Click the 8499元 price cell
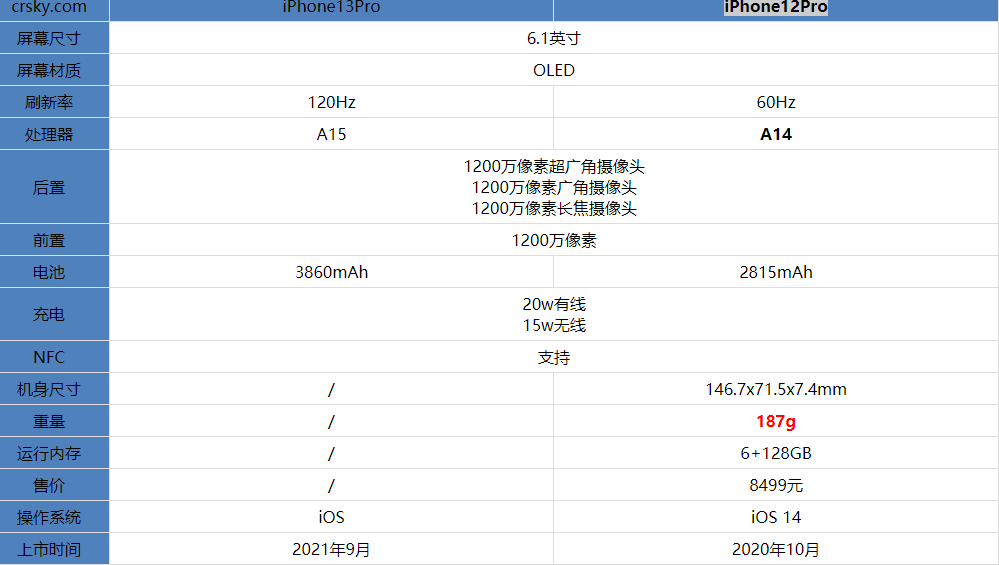This screenshot has width=999, height=565. (x=776, y=485)
